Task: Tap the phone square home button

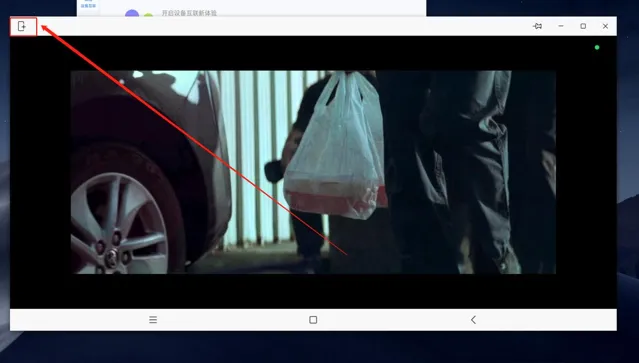Action: click(313, 320)
